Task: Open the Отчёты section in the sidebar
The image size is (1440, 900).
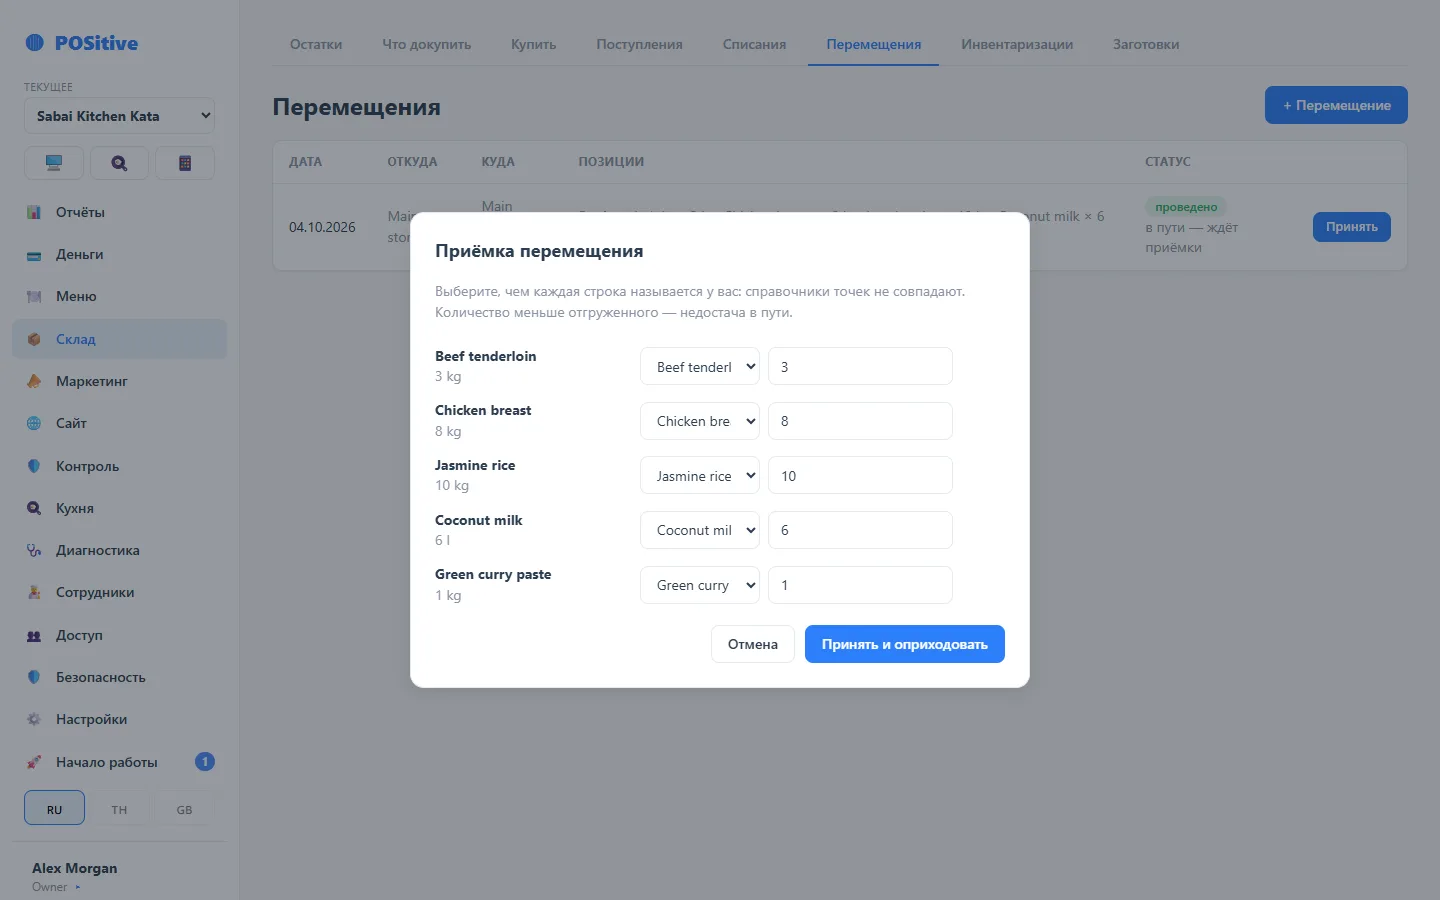Action: click(119, 212)
